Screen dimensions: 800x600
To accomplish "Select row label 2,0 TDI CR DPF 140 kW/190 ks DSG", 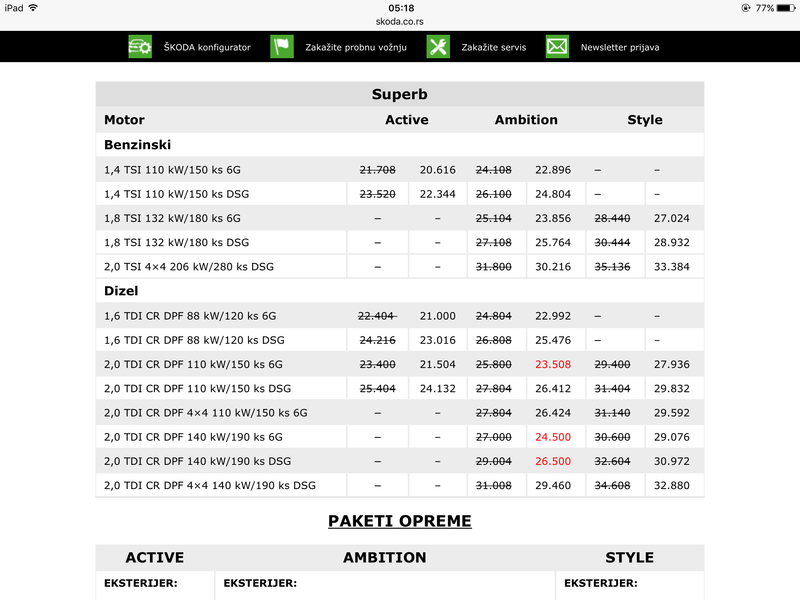I will click(197, 462).
